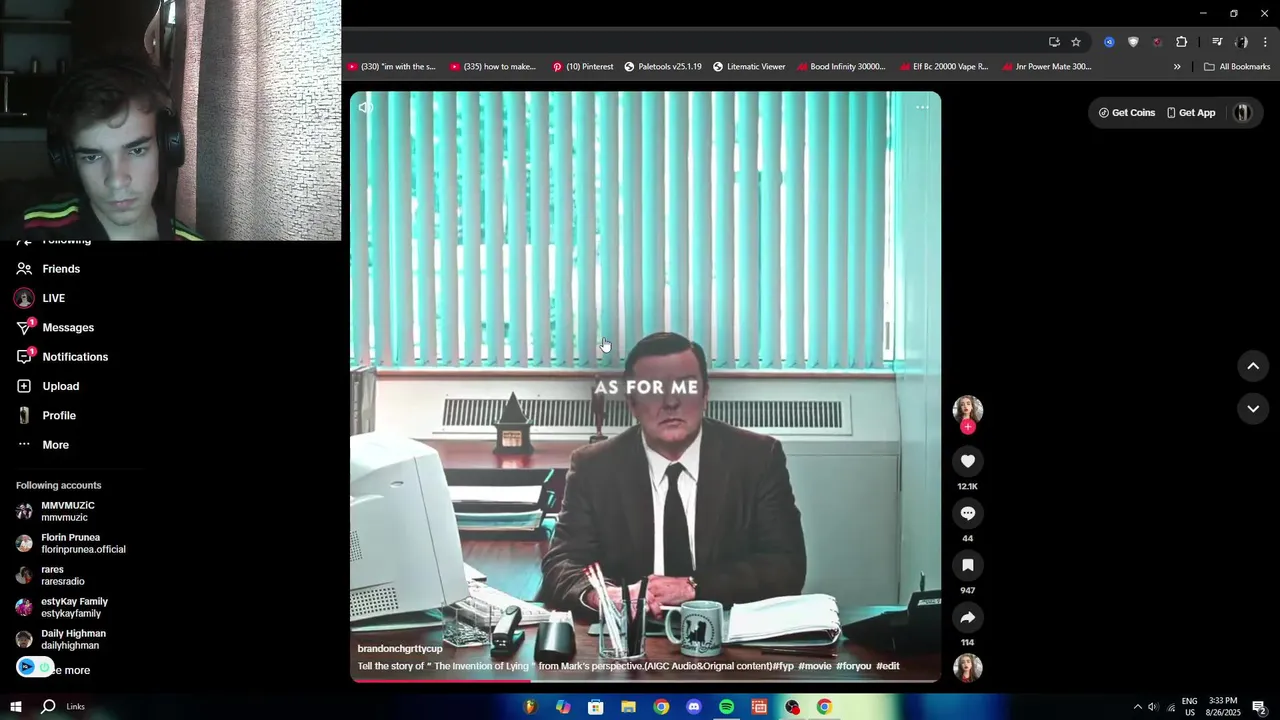The image size is (1280, 720).
Task: Open the #fyp hashtag in caption
Action: 783,666
